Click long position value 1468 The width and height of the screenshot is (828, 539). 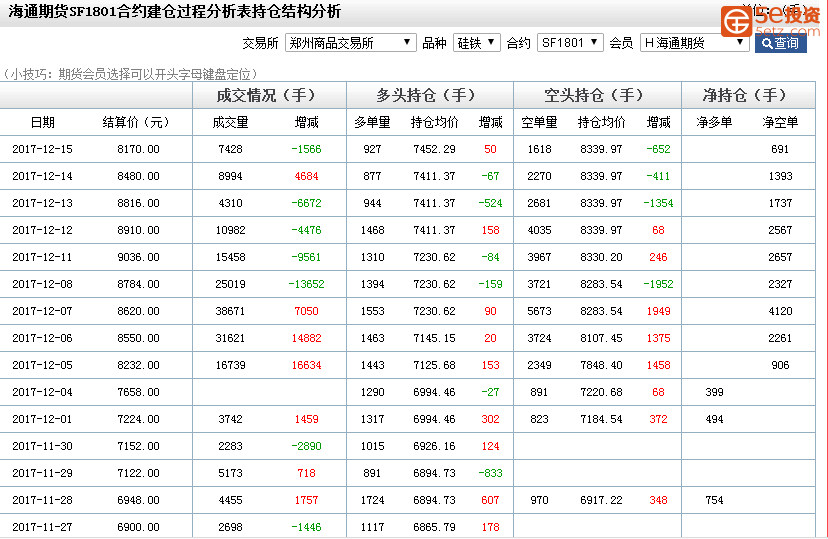(x=372, y=230)
